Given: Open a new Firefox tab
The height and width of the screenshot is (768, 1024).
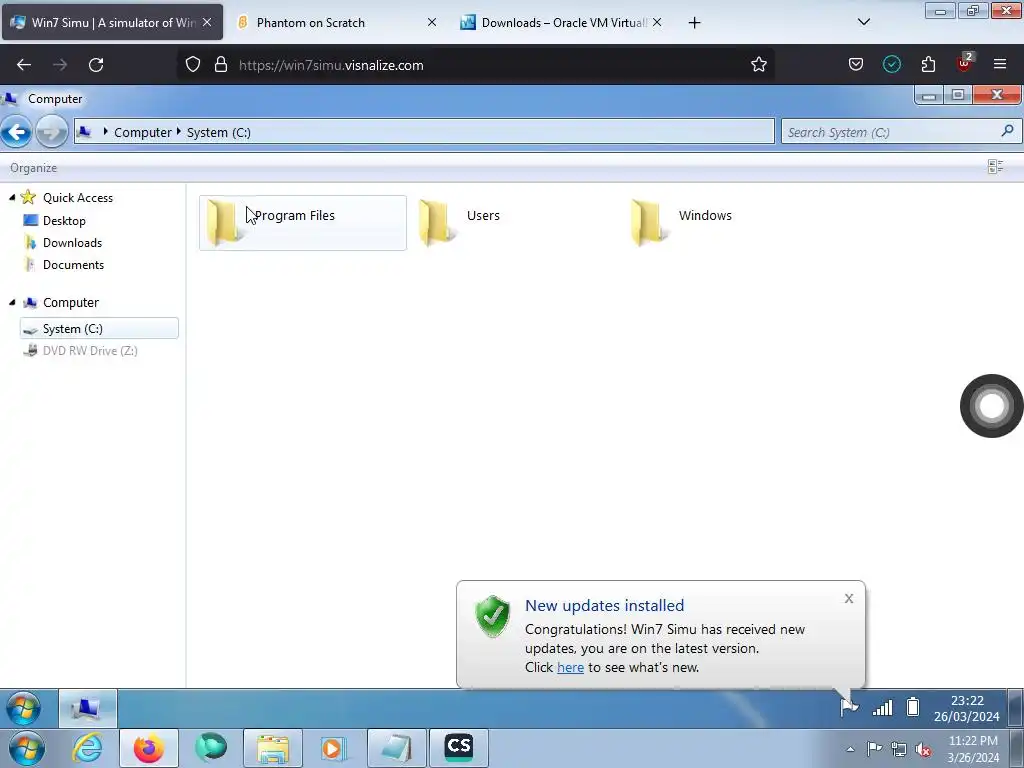Looking at the screenshot, I should click(x=694, y=23).
